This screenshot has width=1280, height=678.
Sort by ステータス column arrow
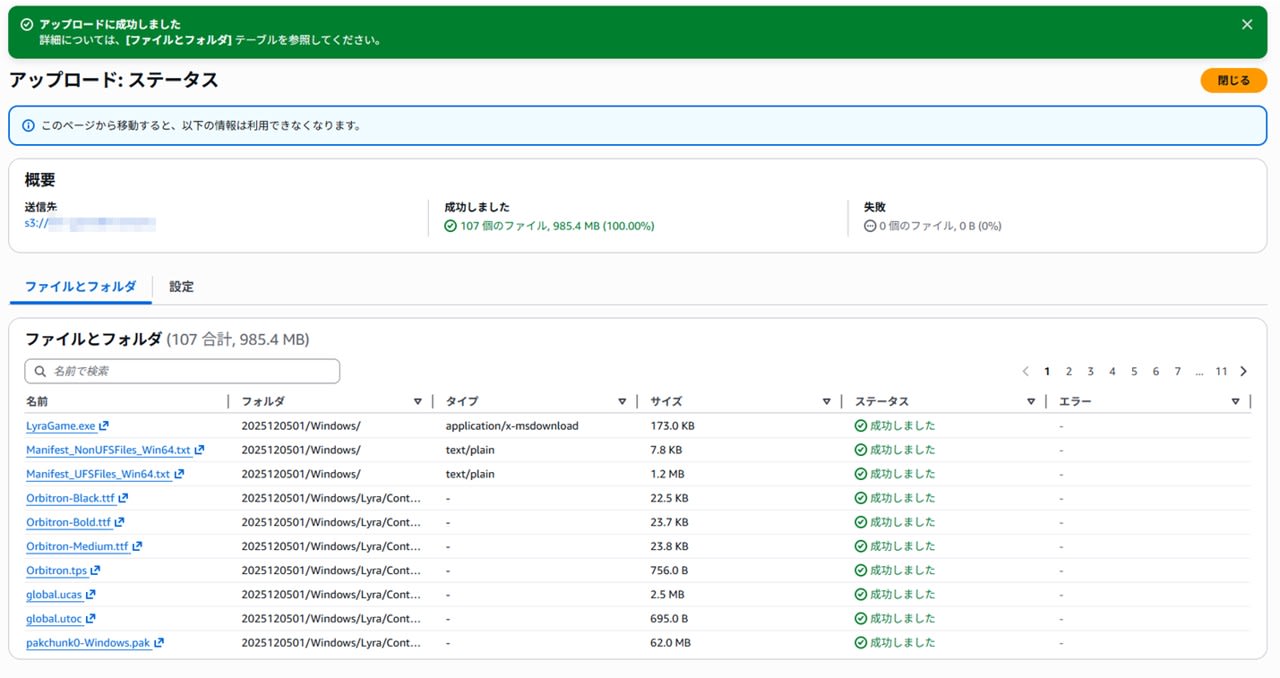(x=1030, y=402)
